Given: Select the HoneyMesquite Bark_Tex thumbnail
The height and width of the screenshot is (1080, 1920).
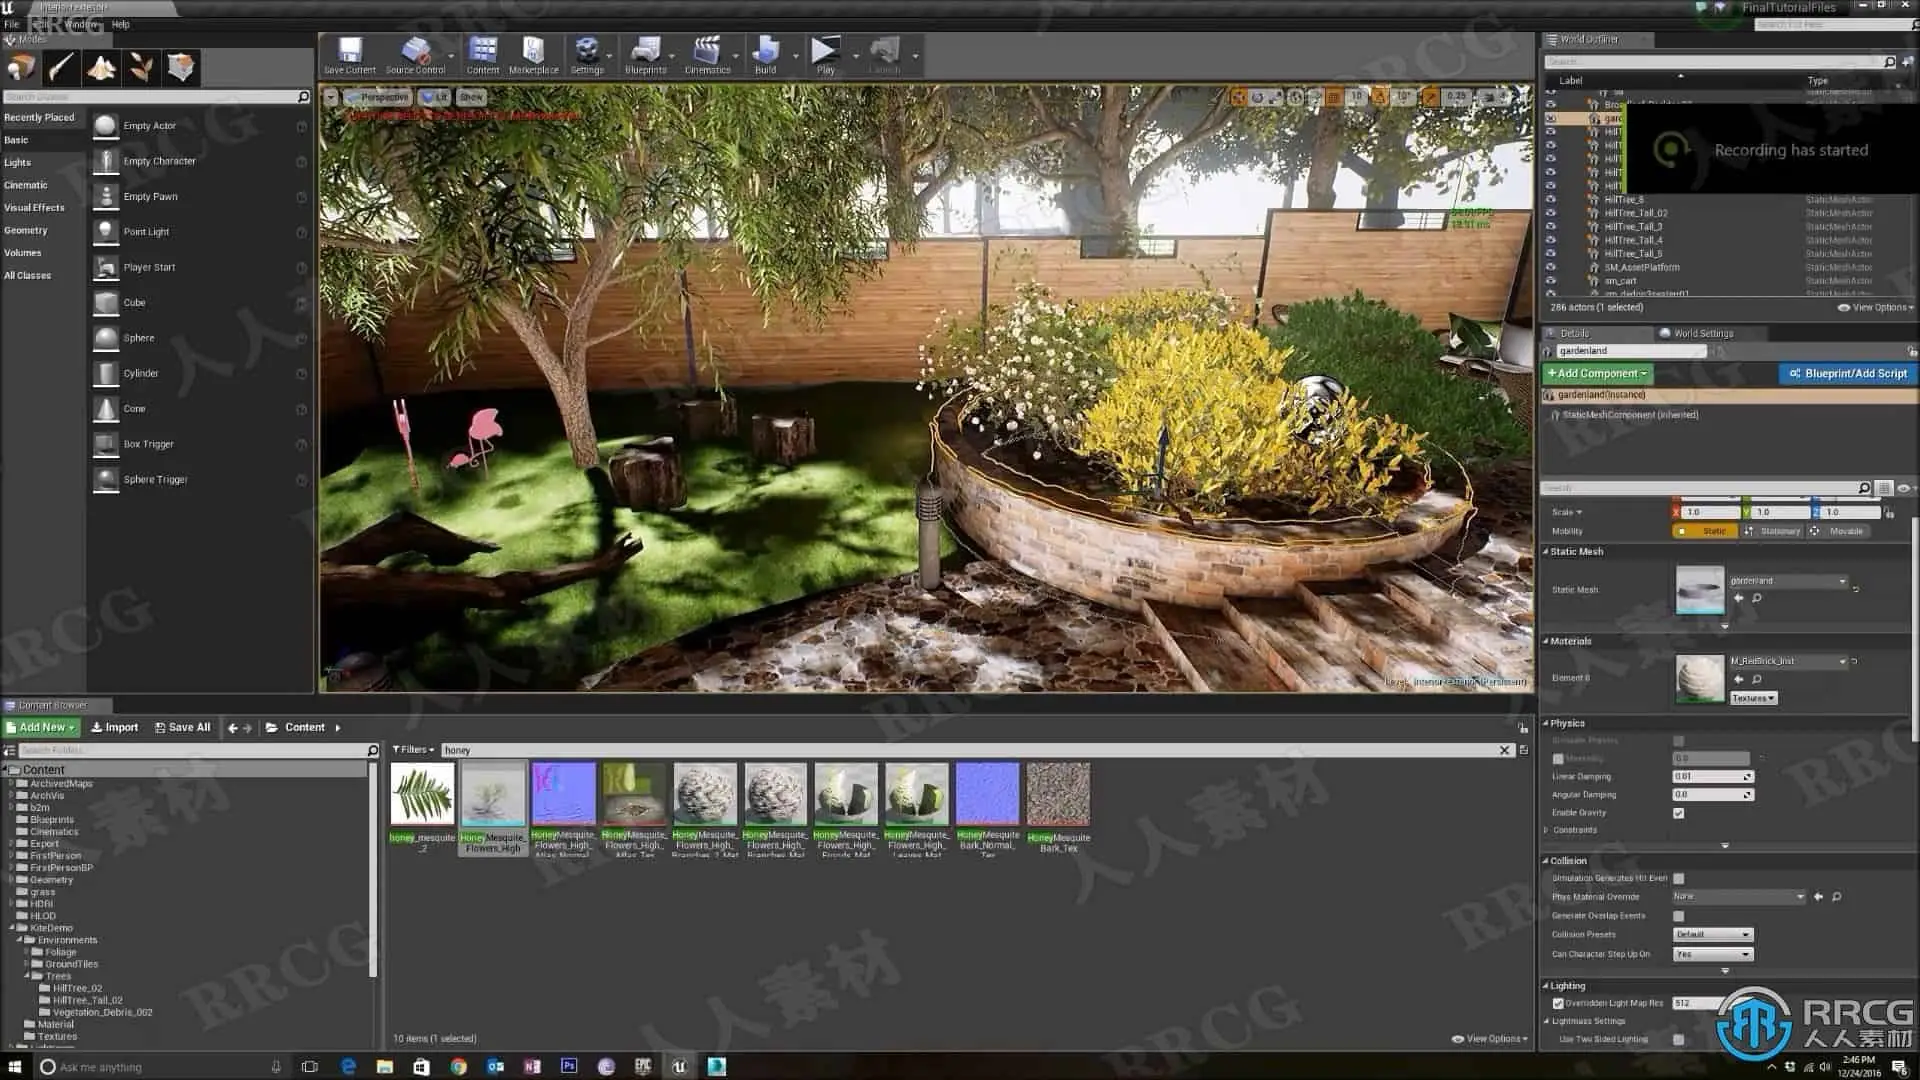Looking at the screenshot, I should point(1058,795).
